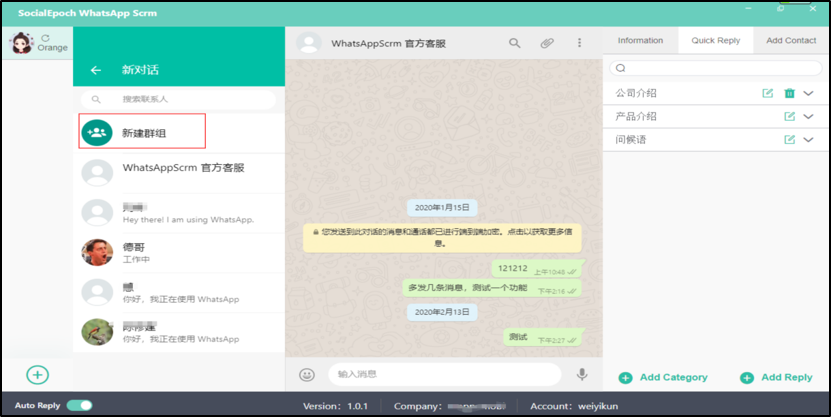
Task: Toggle the Auto Reply switch
Action: click(79, 405)
